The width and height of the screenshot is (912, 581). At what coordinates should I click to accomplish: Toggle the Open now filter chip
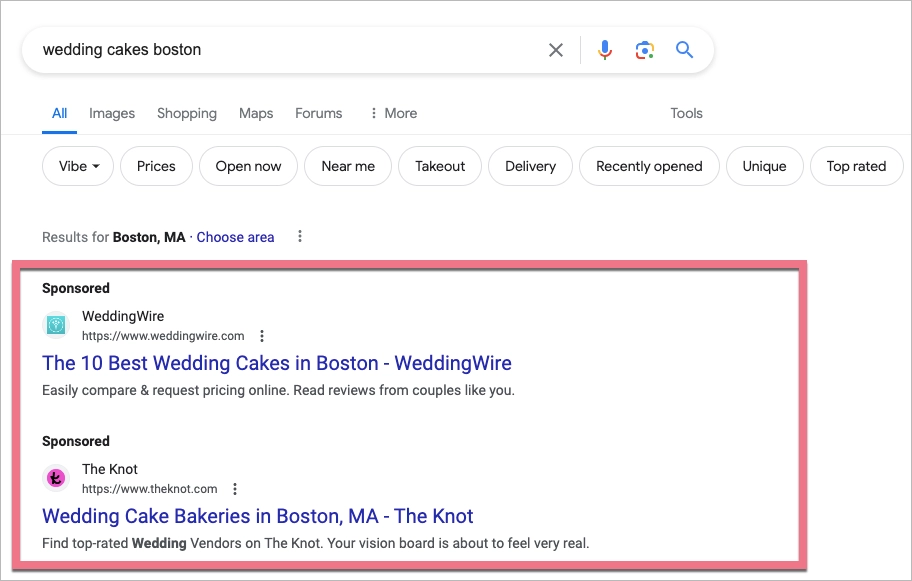click(x=248, y=166)
